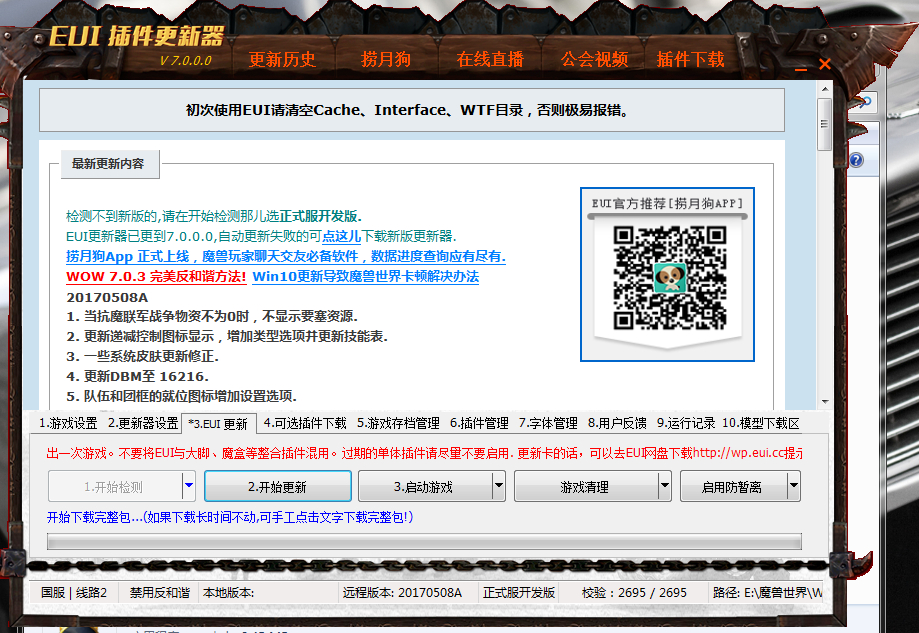Viewport: 919px width, 633px height.
Task: Click the blue help icon in background window
Action: point(856,160)
